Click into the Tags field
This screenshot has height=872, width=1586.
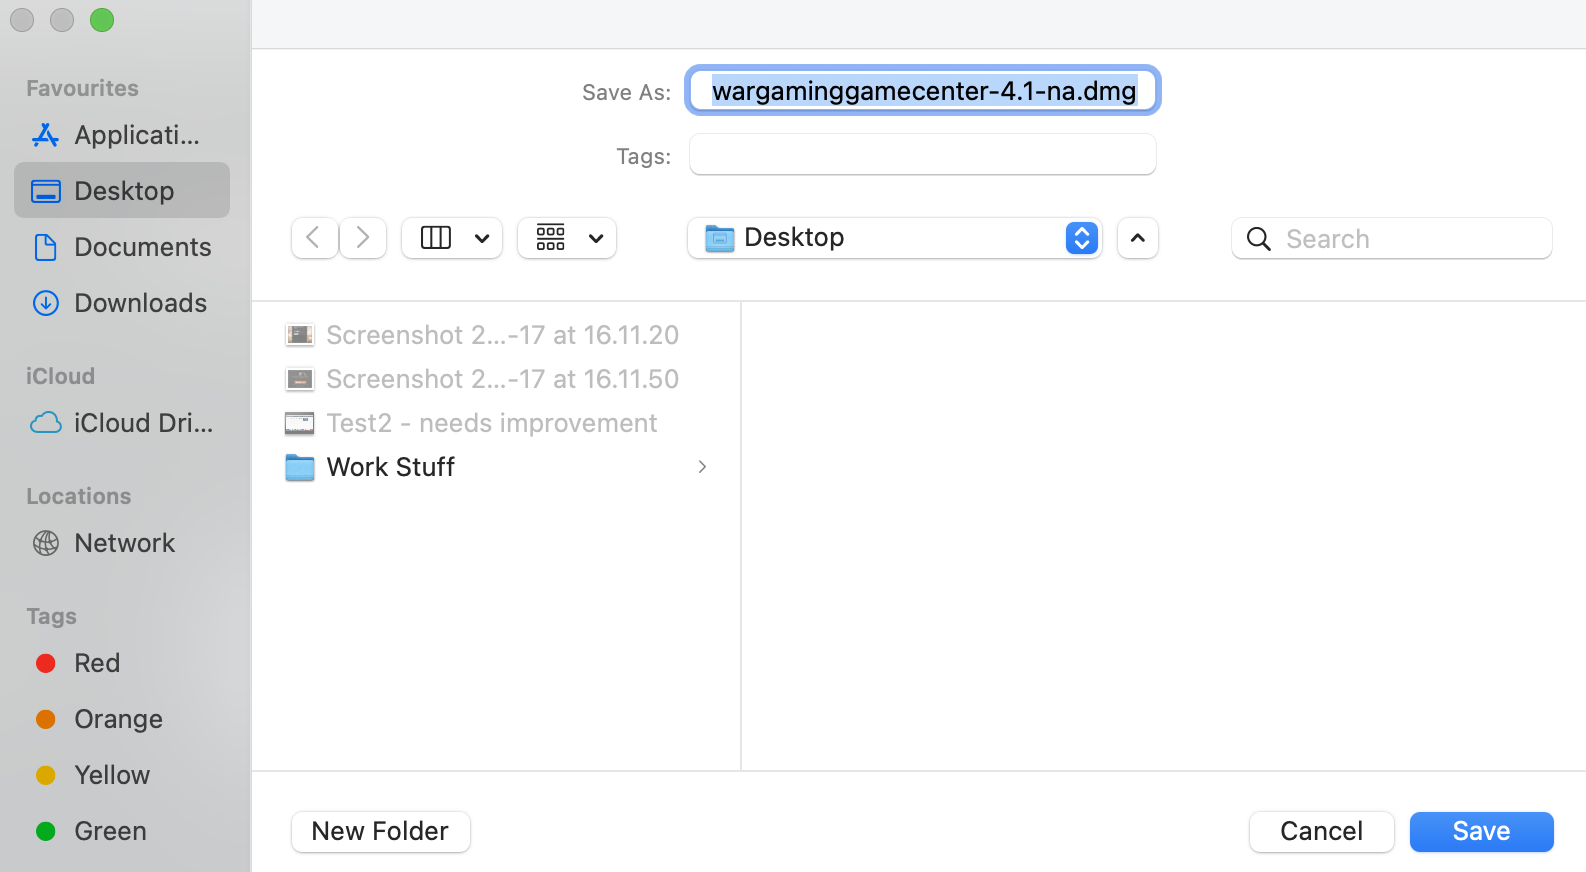(923, 155)
